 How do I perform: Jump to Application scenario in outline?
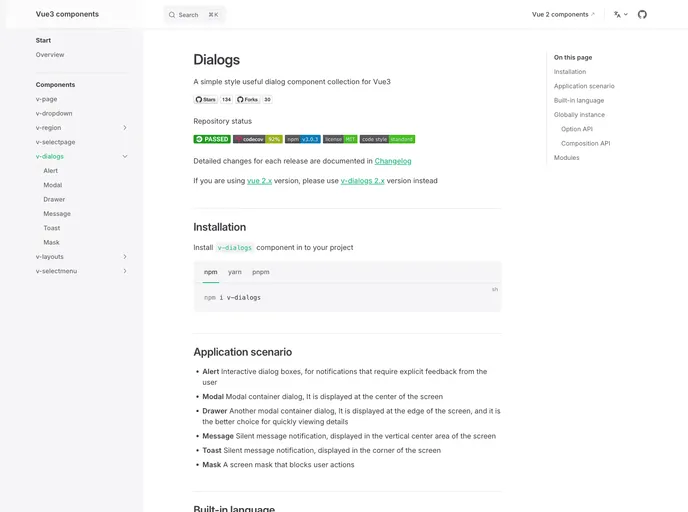584,86
